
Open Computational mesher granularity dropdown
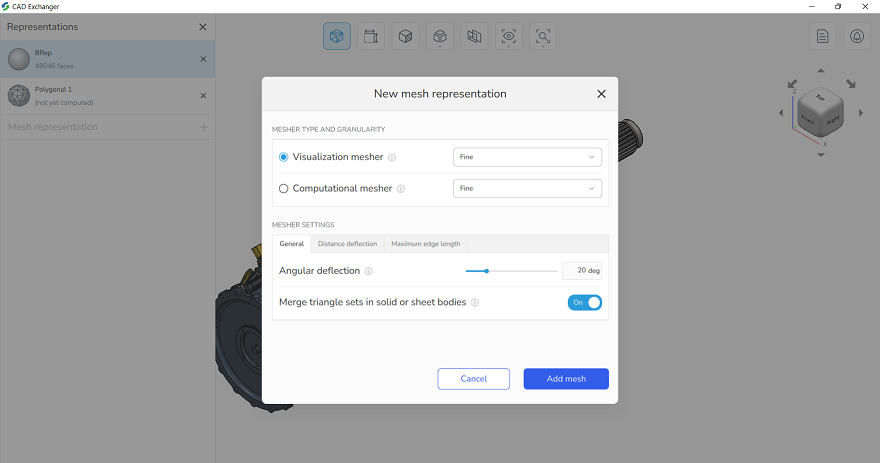tap(528, 189)
